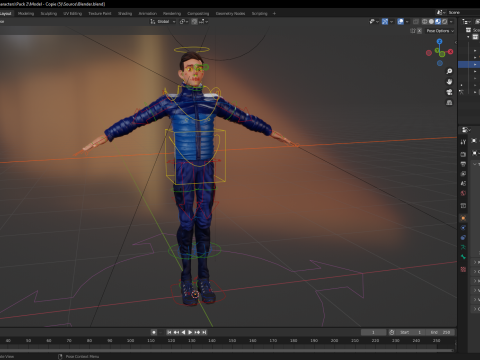480x360 pixels.
Task: Open the overlay options dropdown arrow
Action: click(407, 22)
